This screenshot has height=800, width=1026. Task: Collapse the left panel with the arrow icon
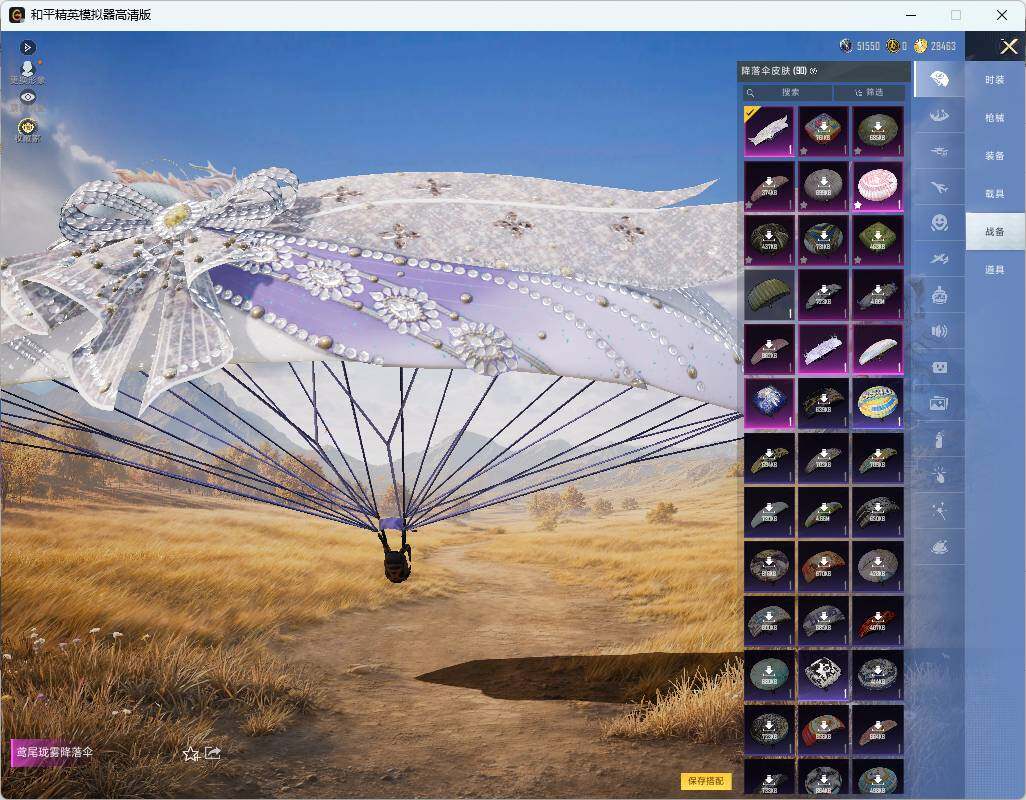(27, 47)
